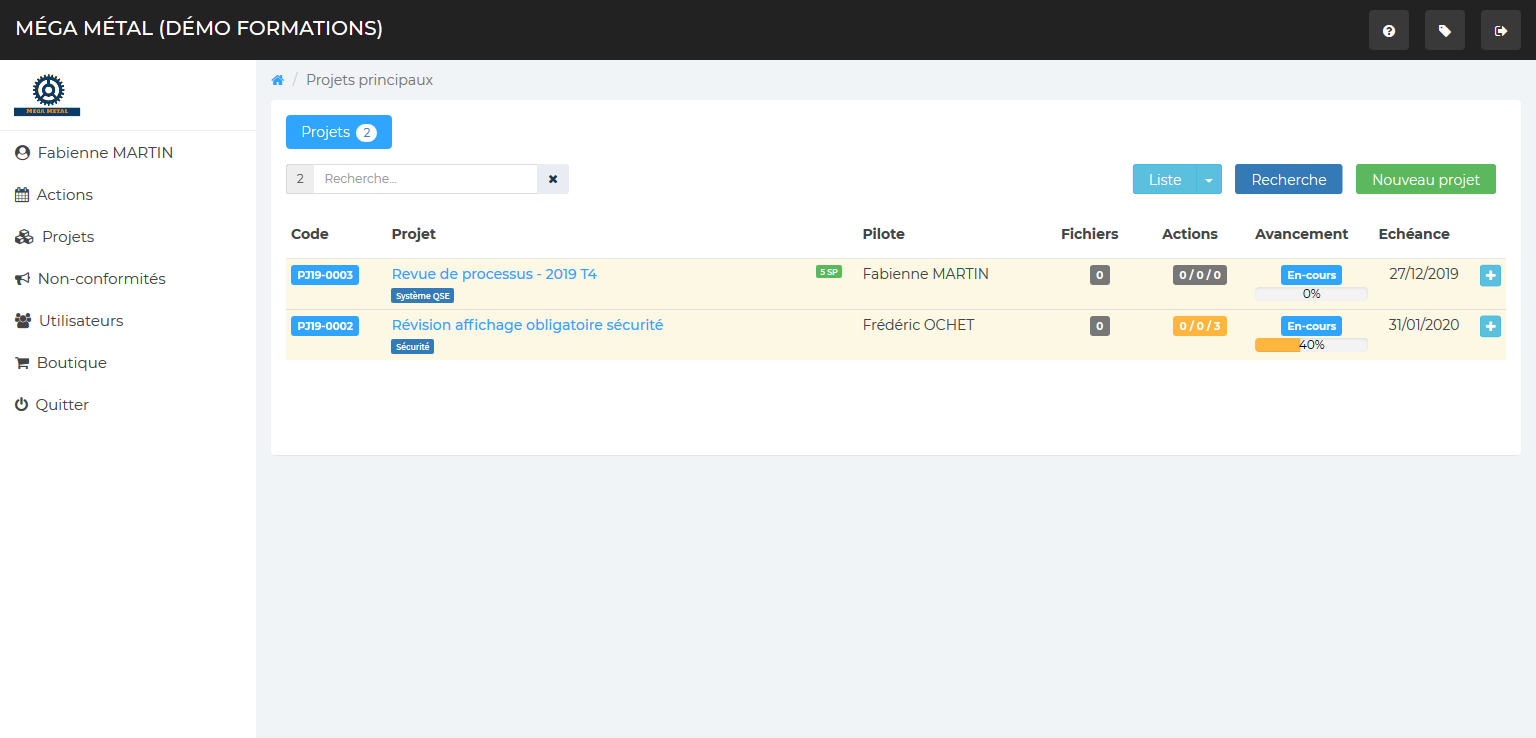The height and width of the screenshot is (738, 1536).
Task: Click the Méga Métal logo
Action: pyautogui.click(x=47, y=95)
